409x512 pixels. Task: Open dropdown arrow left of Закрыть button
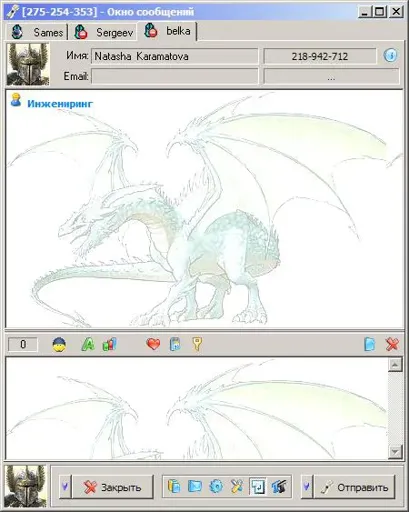point(65,487)
